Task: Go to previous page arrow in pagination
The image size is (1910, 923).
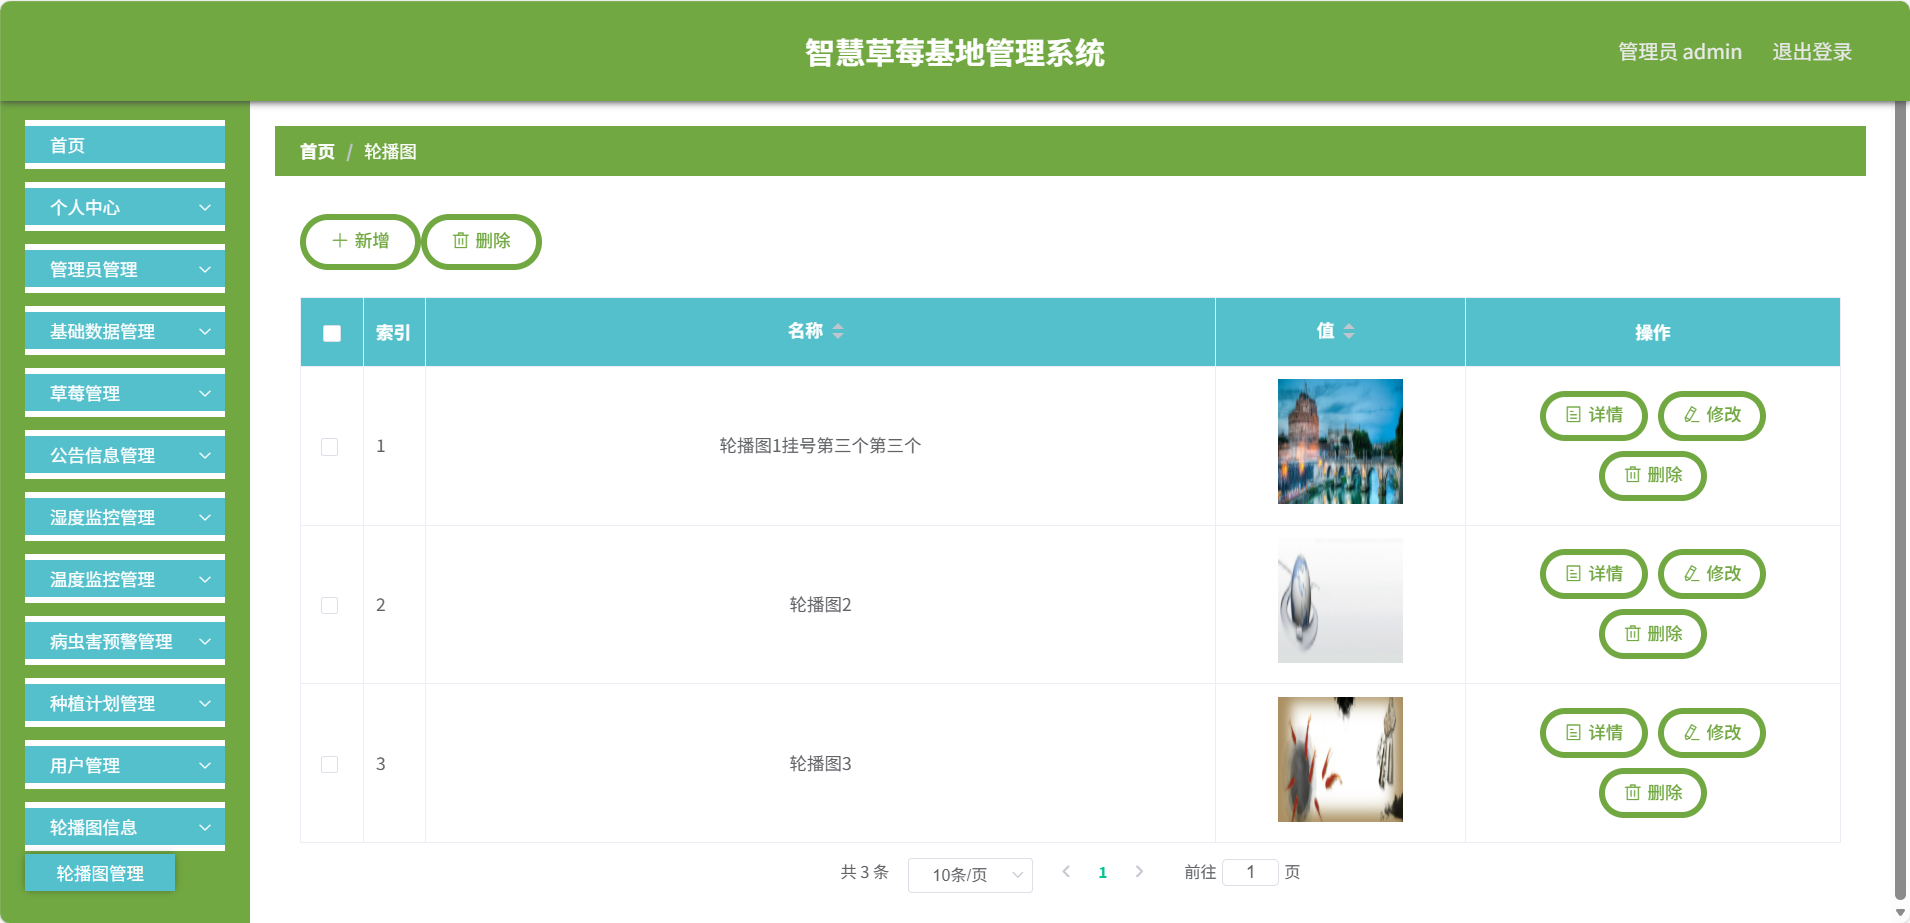Action: click(x=1067, y=872)
